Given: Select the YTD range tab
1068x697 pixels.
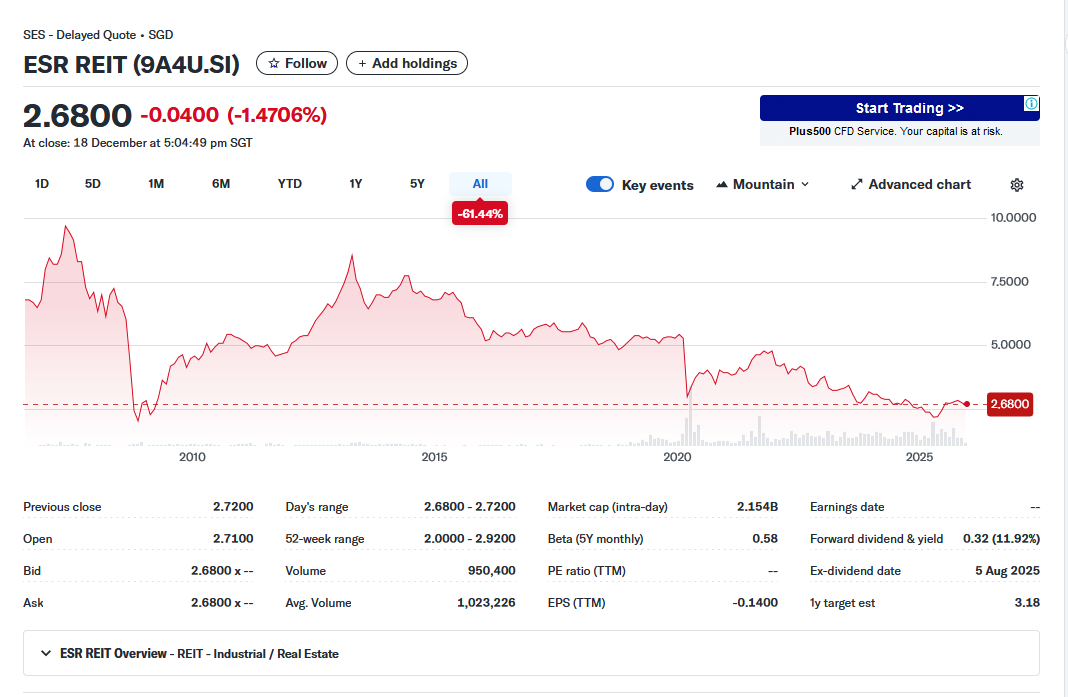Looking at the screenshot, I should 290,184.
